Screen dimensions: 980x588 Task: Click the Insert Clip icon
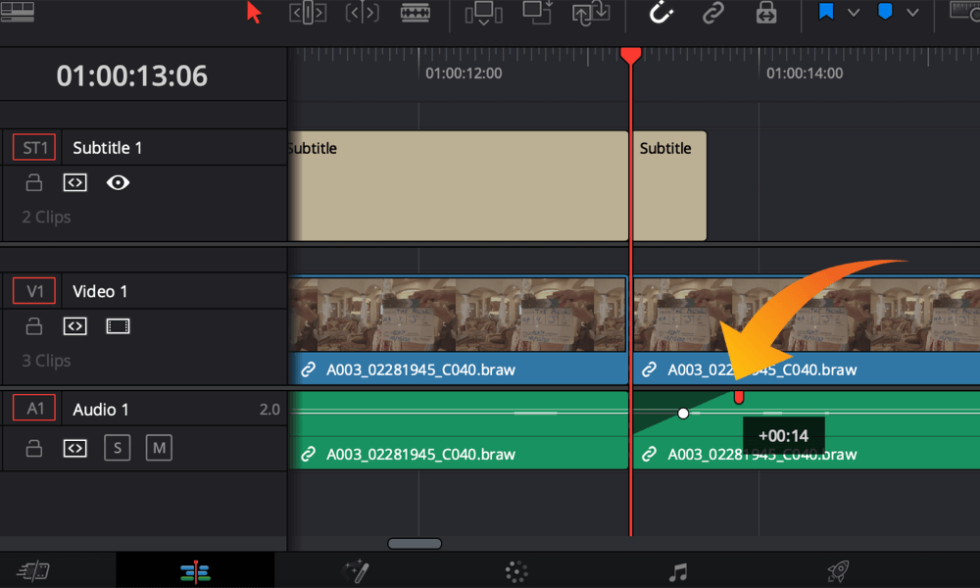(x=484, y=13)
